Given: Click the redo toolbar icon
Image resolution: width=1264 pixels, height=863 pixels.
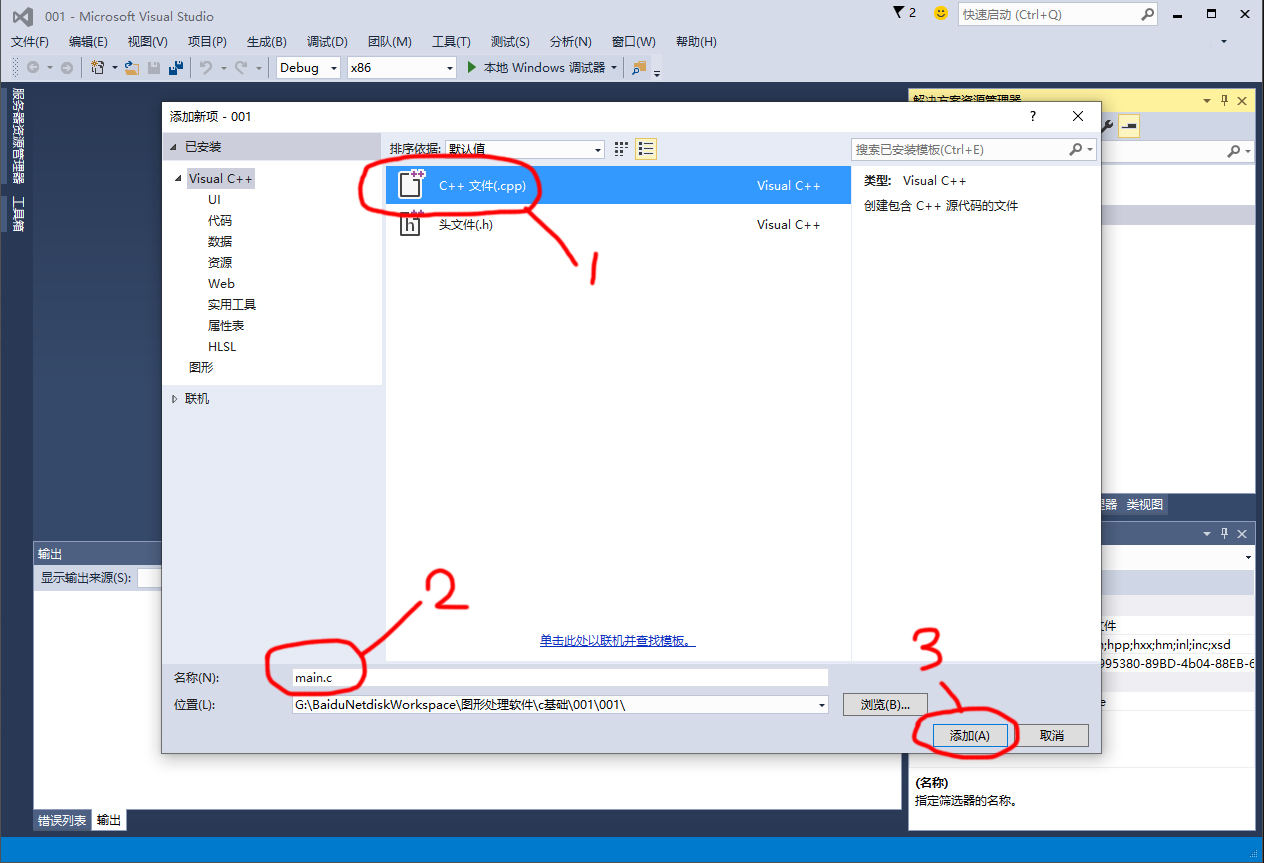Looking at the screenshot, I should point(241,67).
